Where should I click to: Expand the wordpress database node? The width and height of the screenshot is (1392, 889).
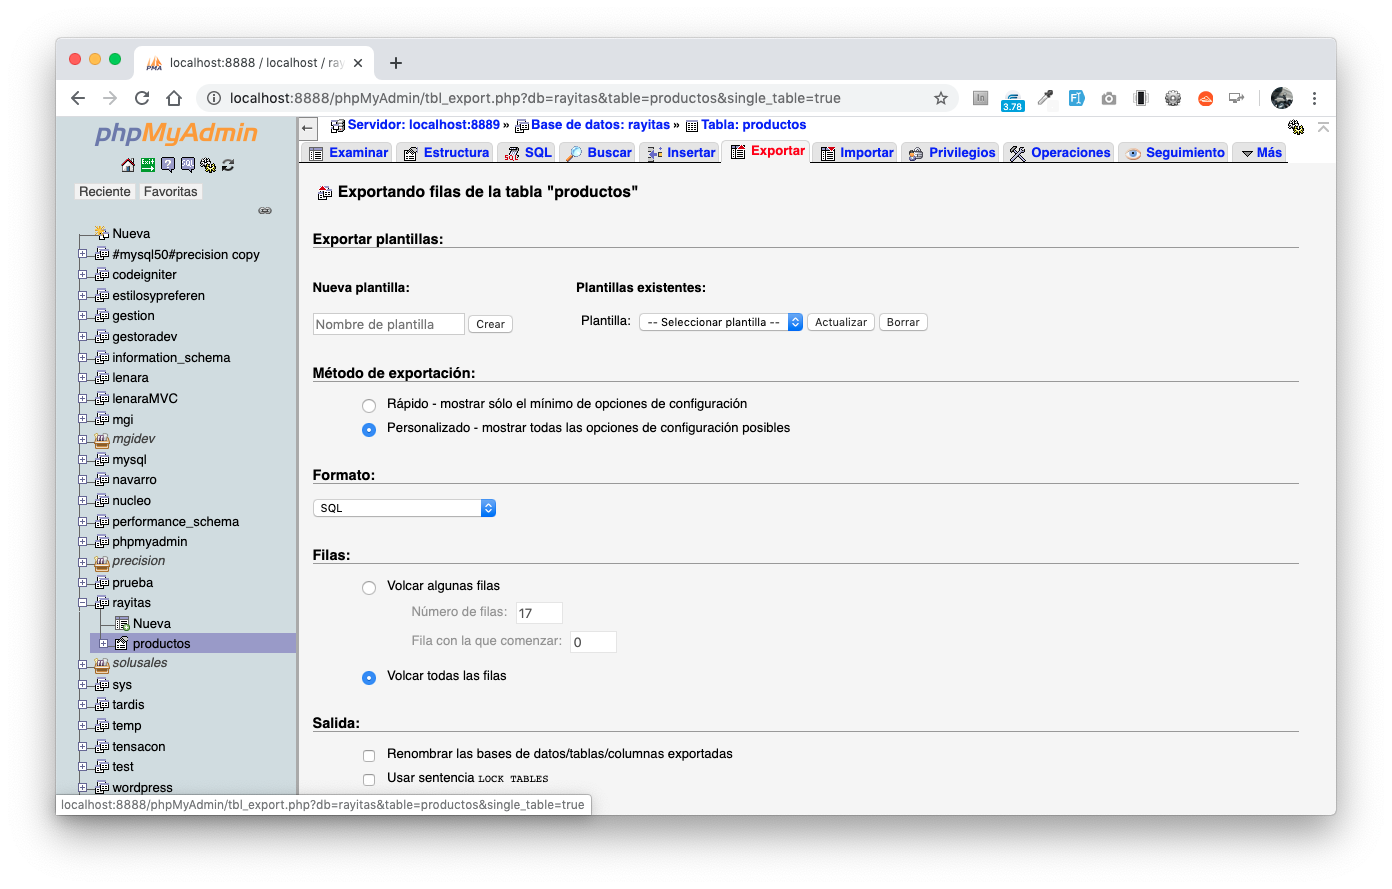[83, 788]
